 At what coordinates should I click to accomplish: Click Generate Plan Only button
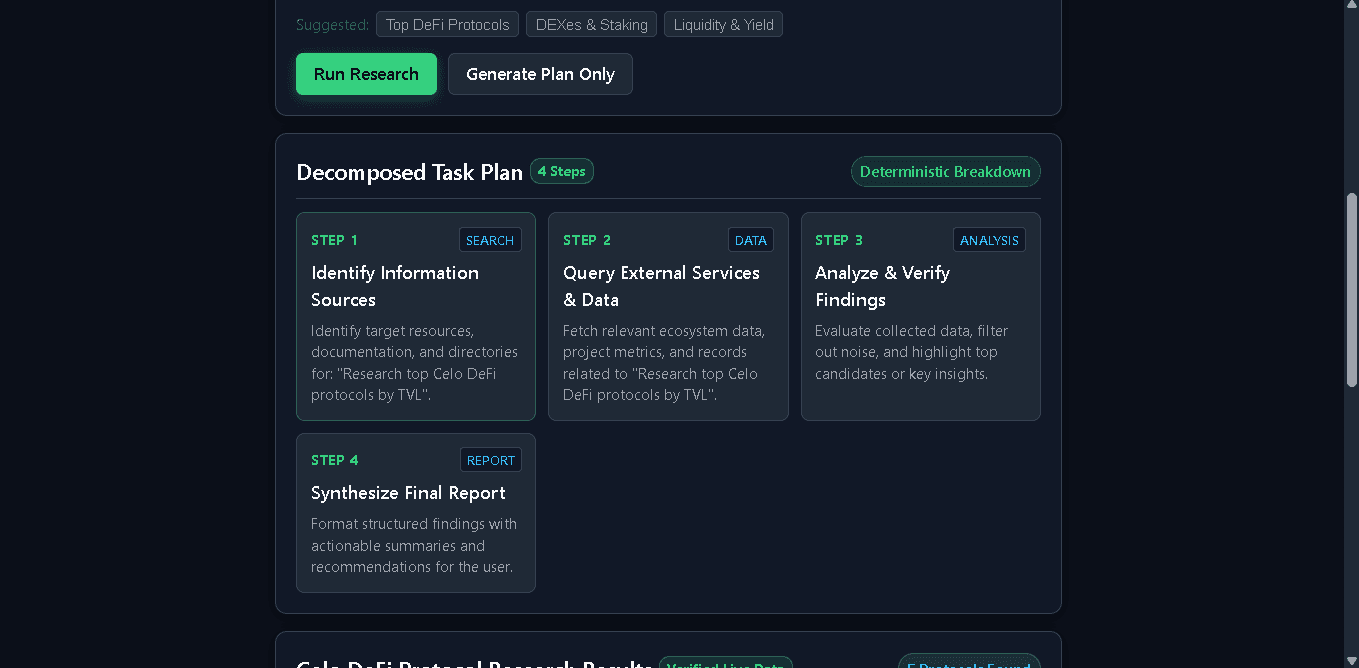[x=540, y=74]
